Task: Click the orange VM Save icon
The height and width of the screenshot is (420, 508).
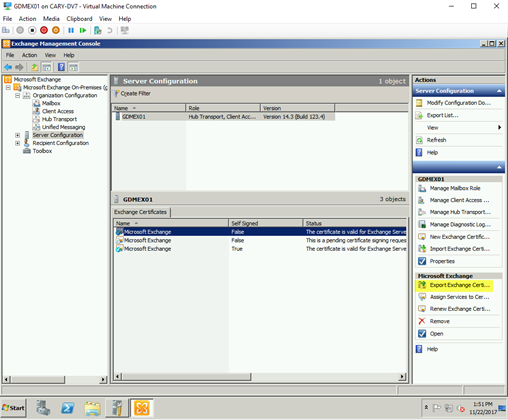Action: click(x=56, y=30)
